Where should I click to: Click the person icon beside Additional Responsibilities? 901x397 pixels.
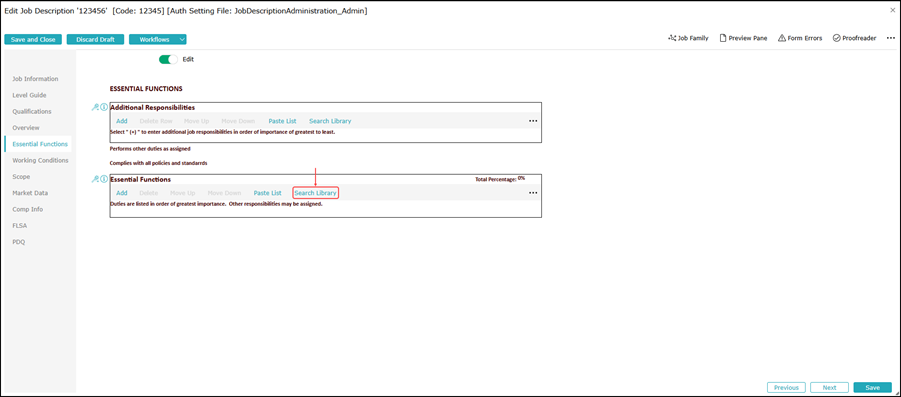[95, 107]
